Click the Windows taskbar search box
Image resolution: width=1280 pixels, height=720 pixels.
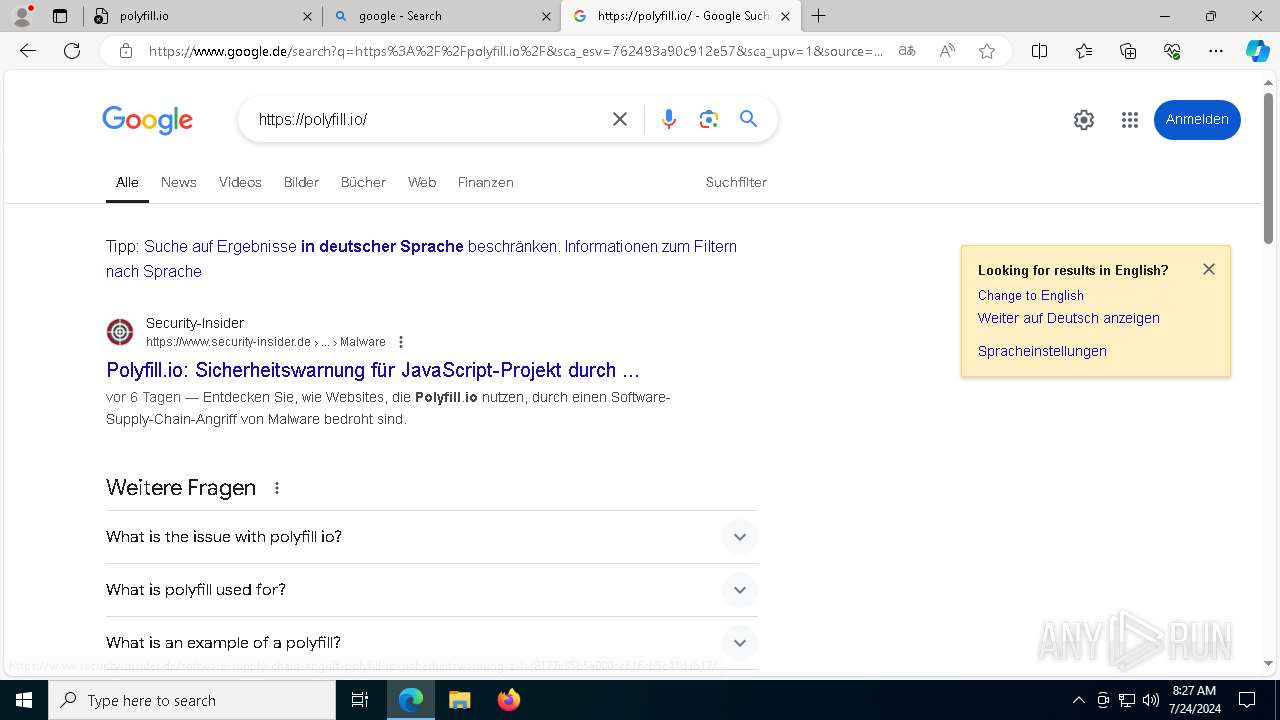(x=192, y=700)
